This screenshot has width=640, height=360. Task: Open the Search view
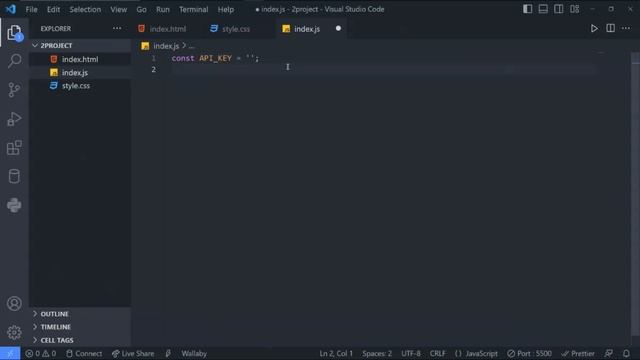tap(14, 61)
